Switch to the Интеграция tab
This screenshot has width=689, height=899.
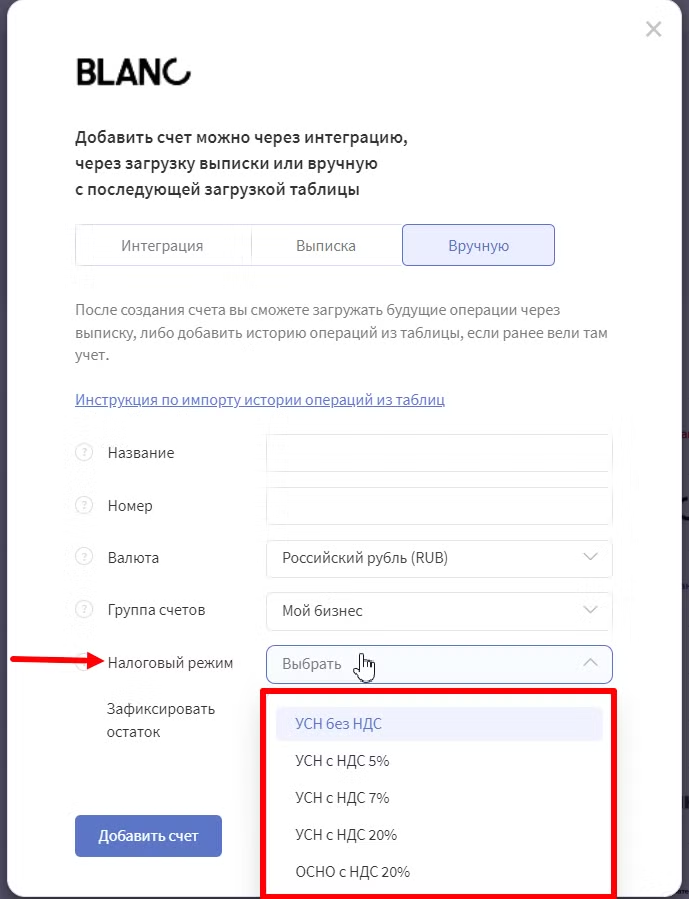(x=162, y=245)
